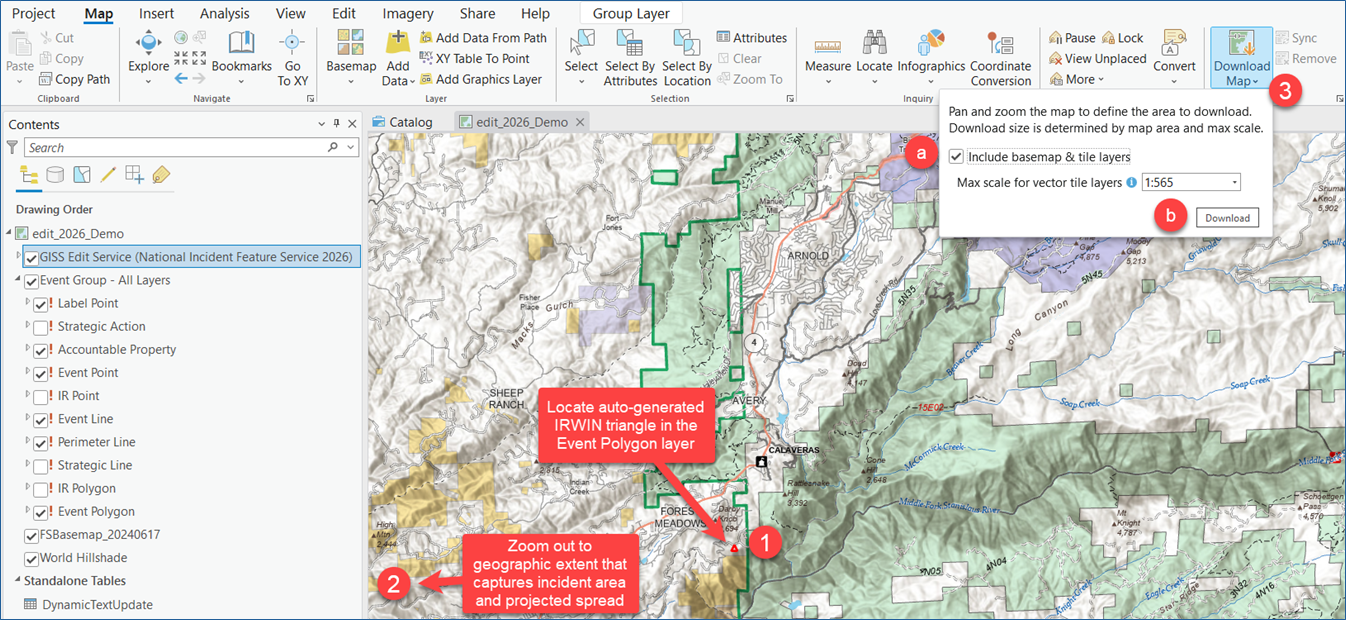Open the Bookmarks icon
Viewport: 1346px width, 620px height.
point(241,43)
